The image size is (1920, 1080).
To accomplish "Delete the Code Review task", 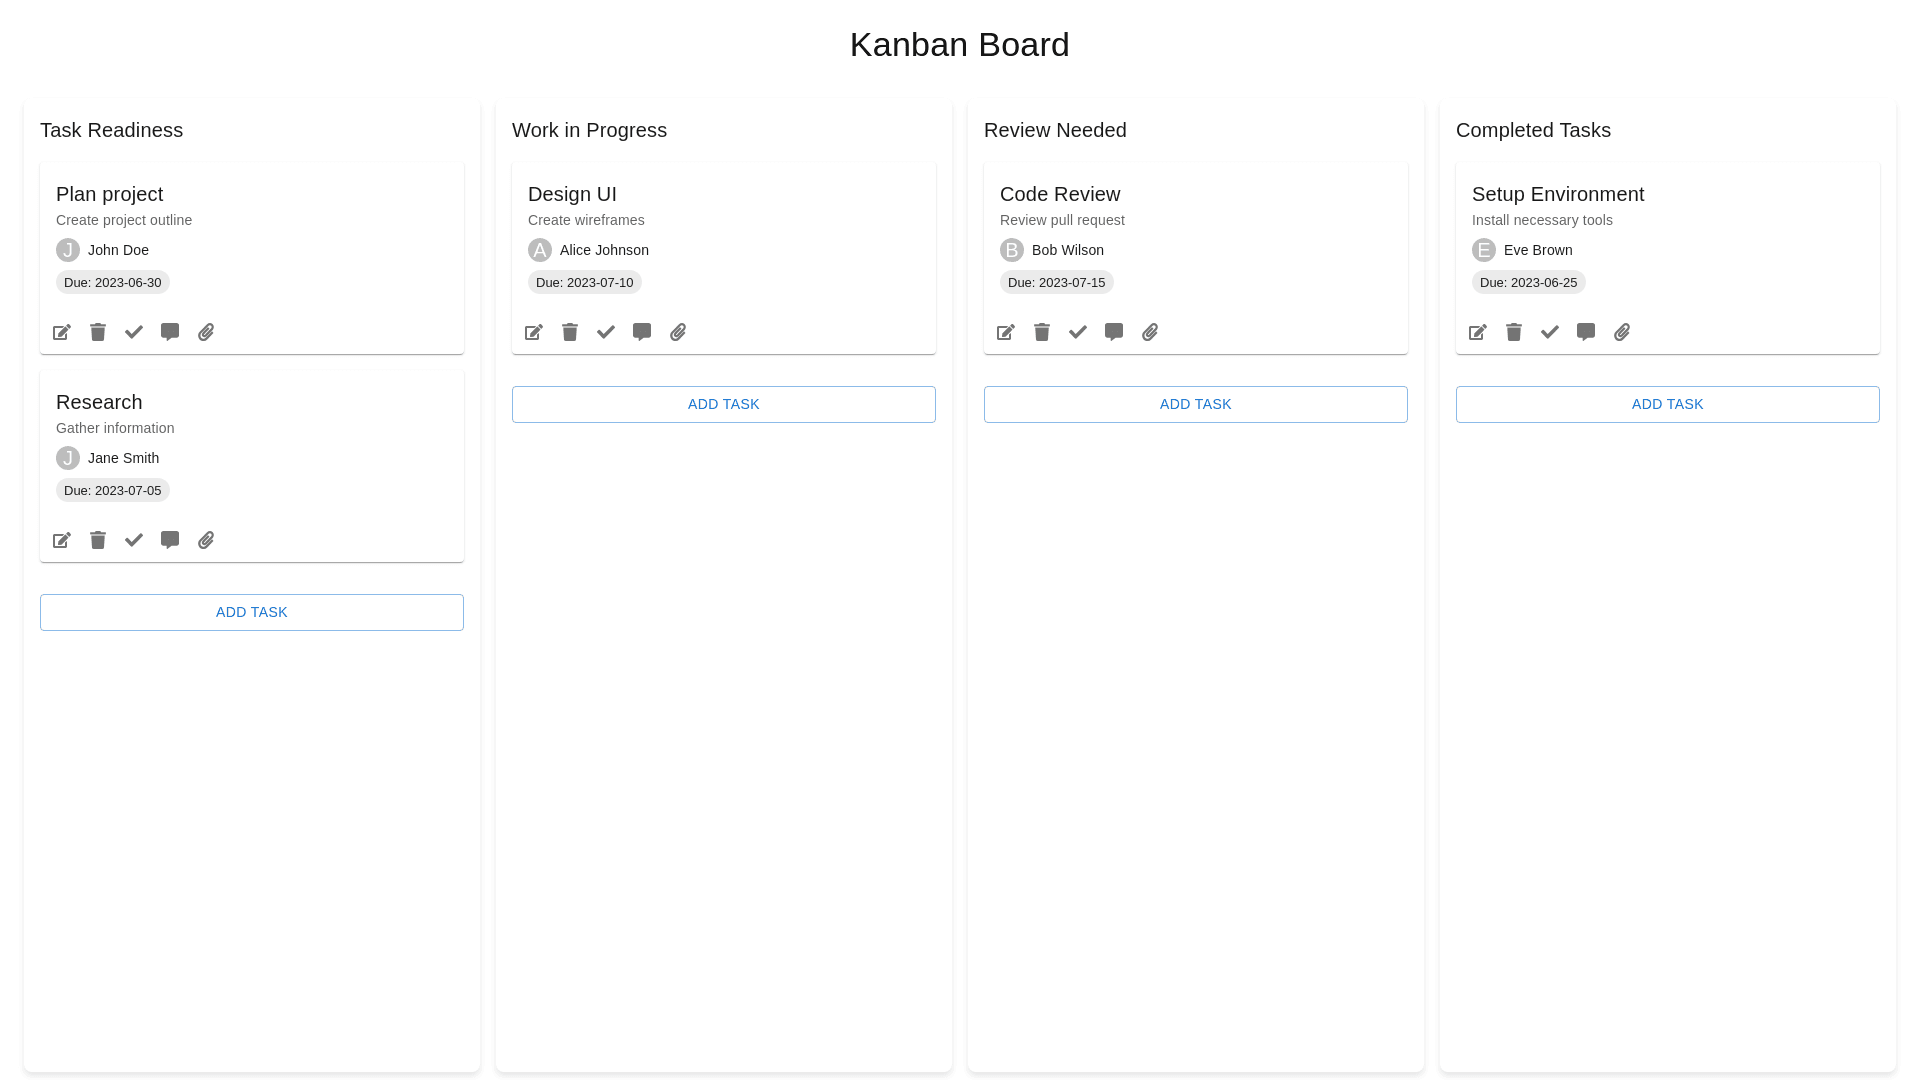I will pyautogui.click(x=1042, y=332).
